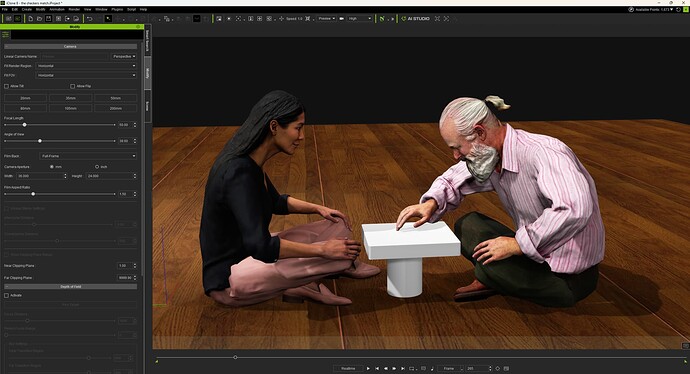The height and width of the screenshot is (374, 690).
Task: Click the refresh icon beside Available Points
Action: [x=678, y=9]
